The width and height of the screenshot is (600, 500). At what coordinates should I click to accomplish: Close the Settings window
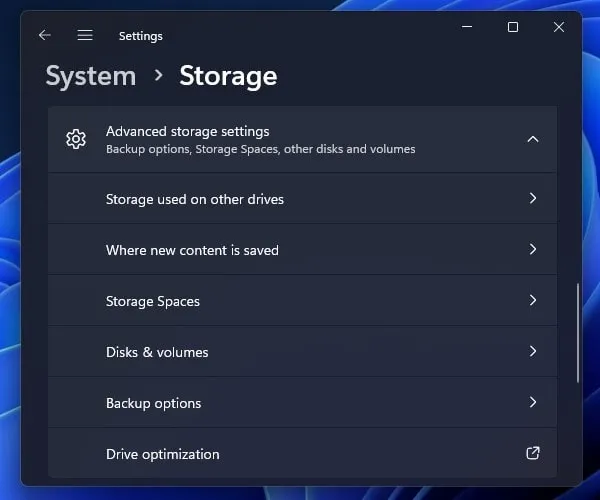click(559, 27)
